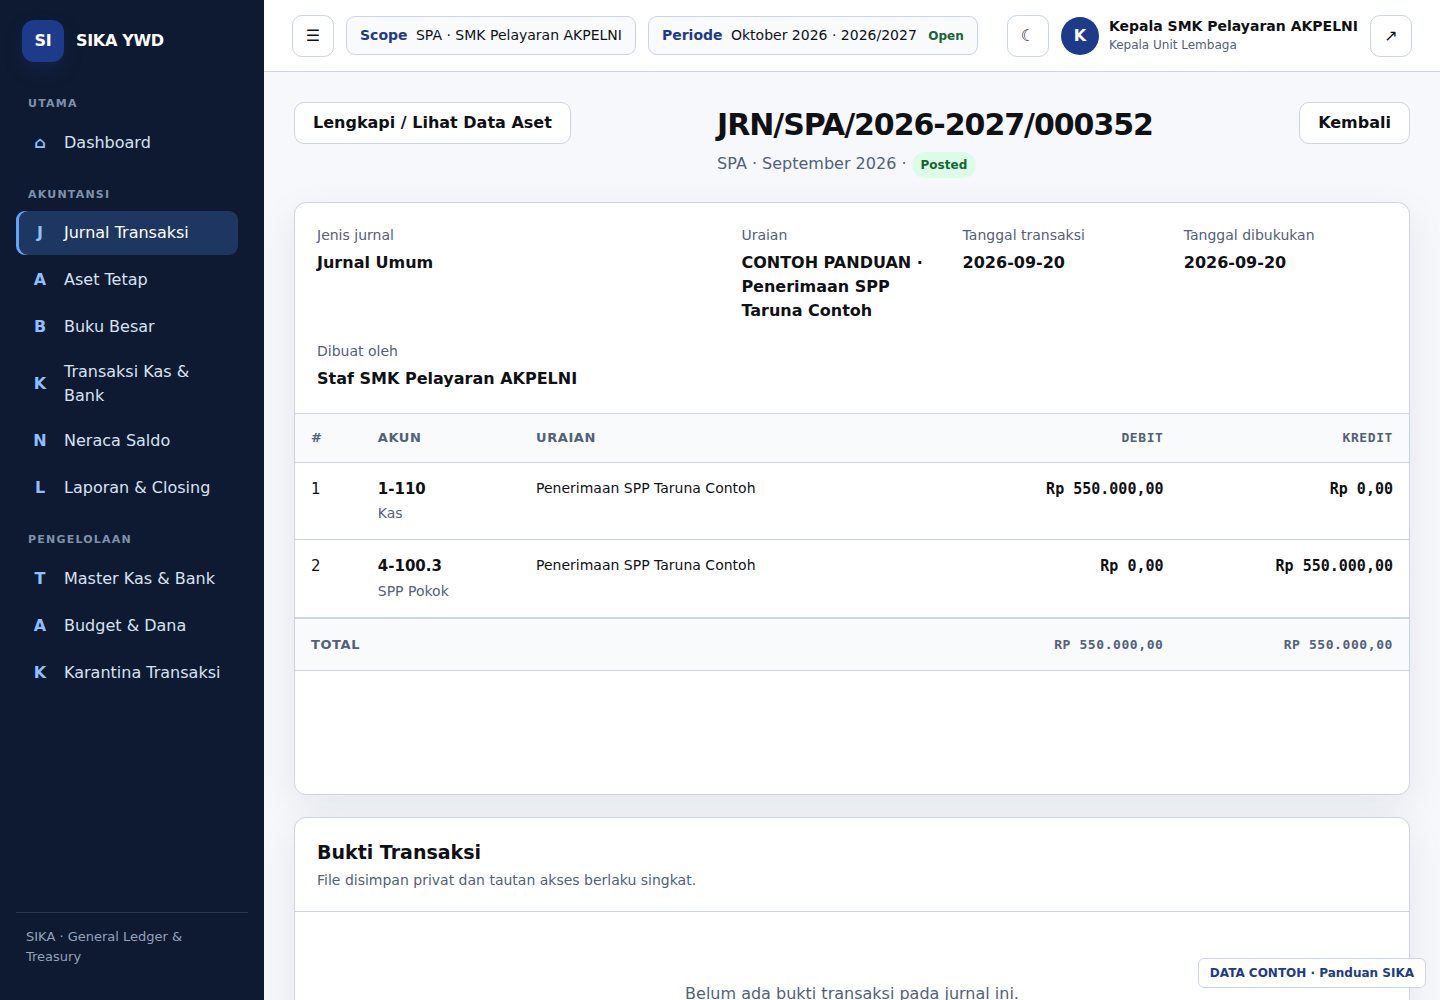The height and width of the screenshot is (1000, 1440).
Task: Toggle the hamburger sidebar menu button
Action: pos(313,36)
